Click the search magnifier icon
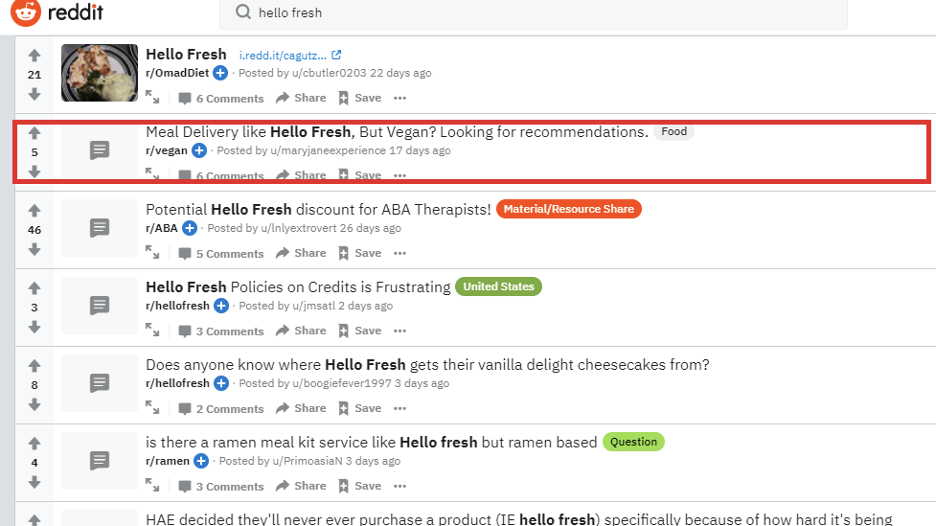The height and width of the screenshot is (526, 936). [x=243, y=13]
